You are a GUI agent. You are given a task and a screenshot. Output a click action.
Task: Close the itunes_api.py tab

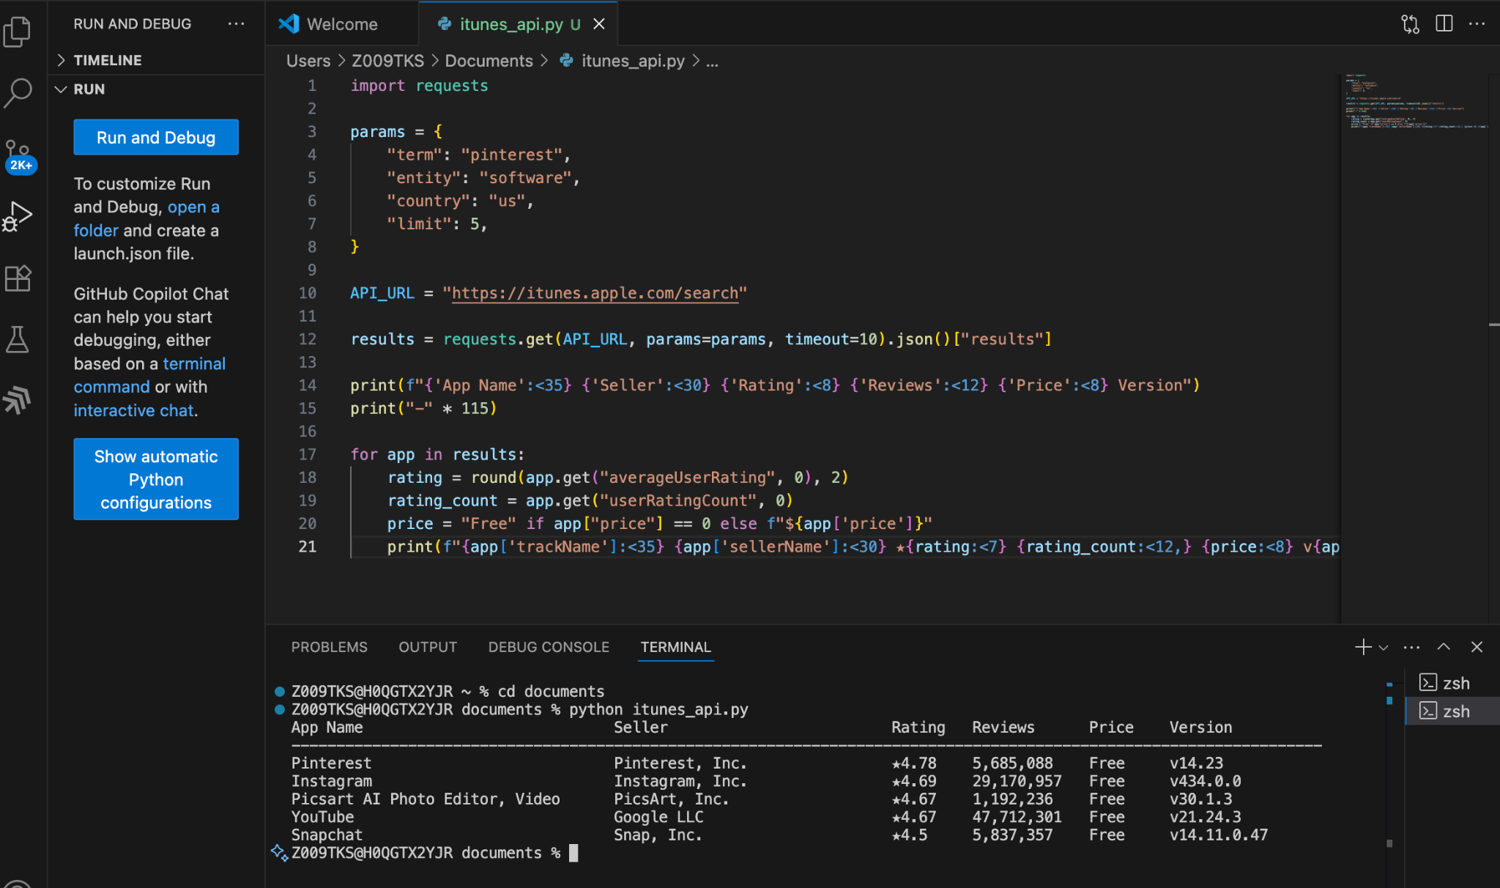[x=599, y=24]
